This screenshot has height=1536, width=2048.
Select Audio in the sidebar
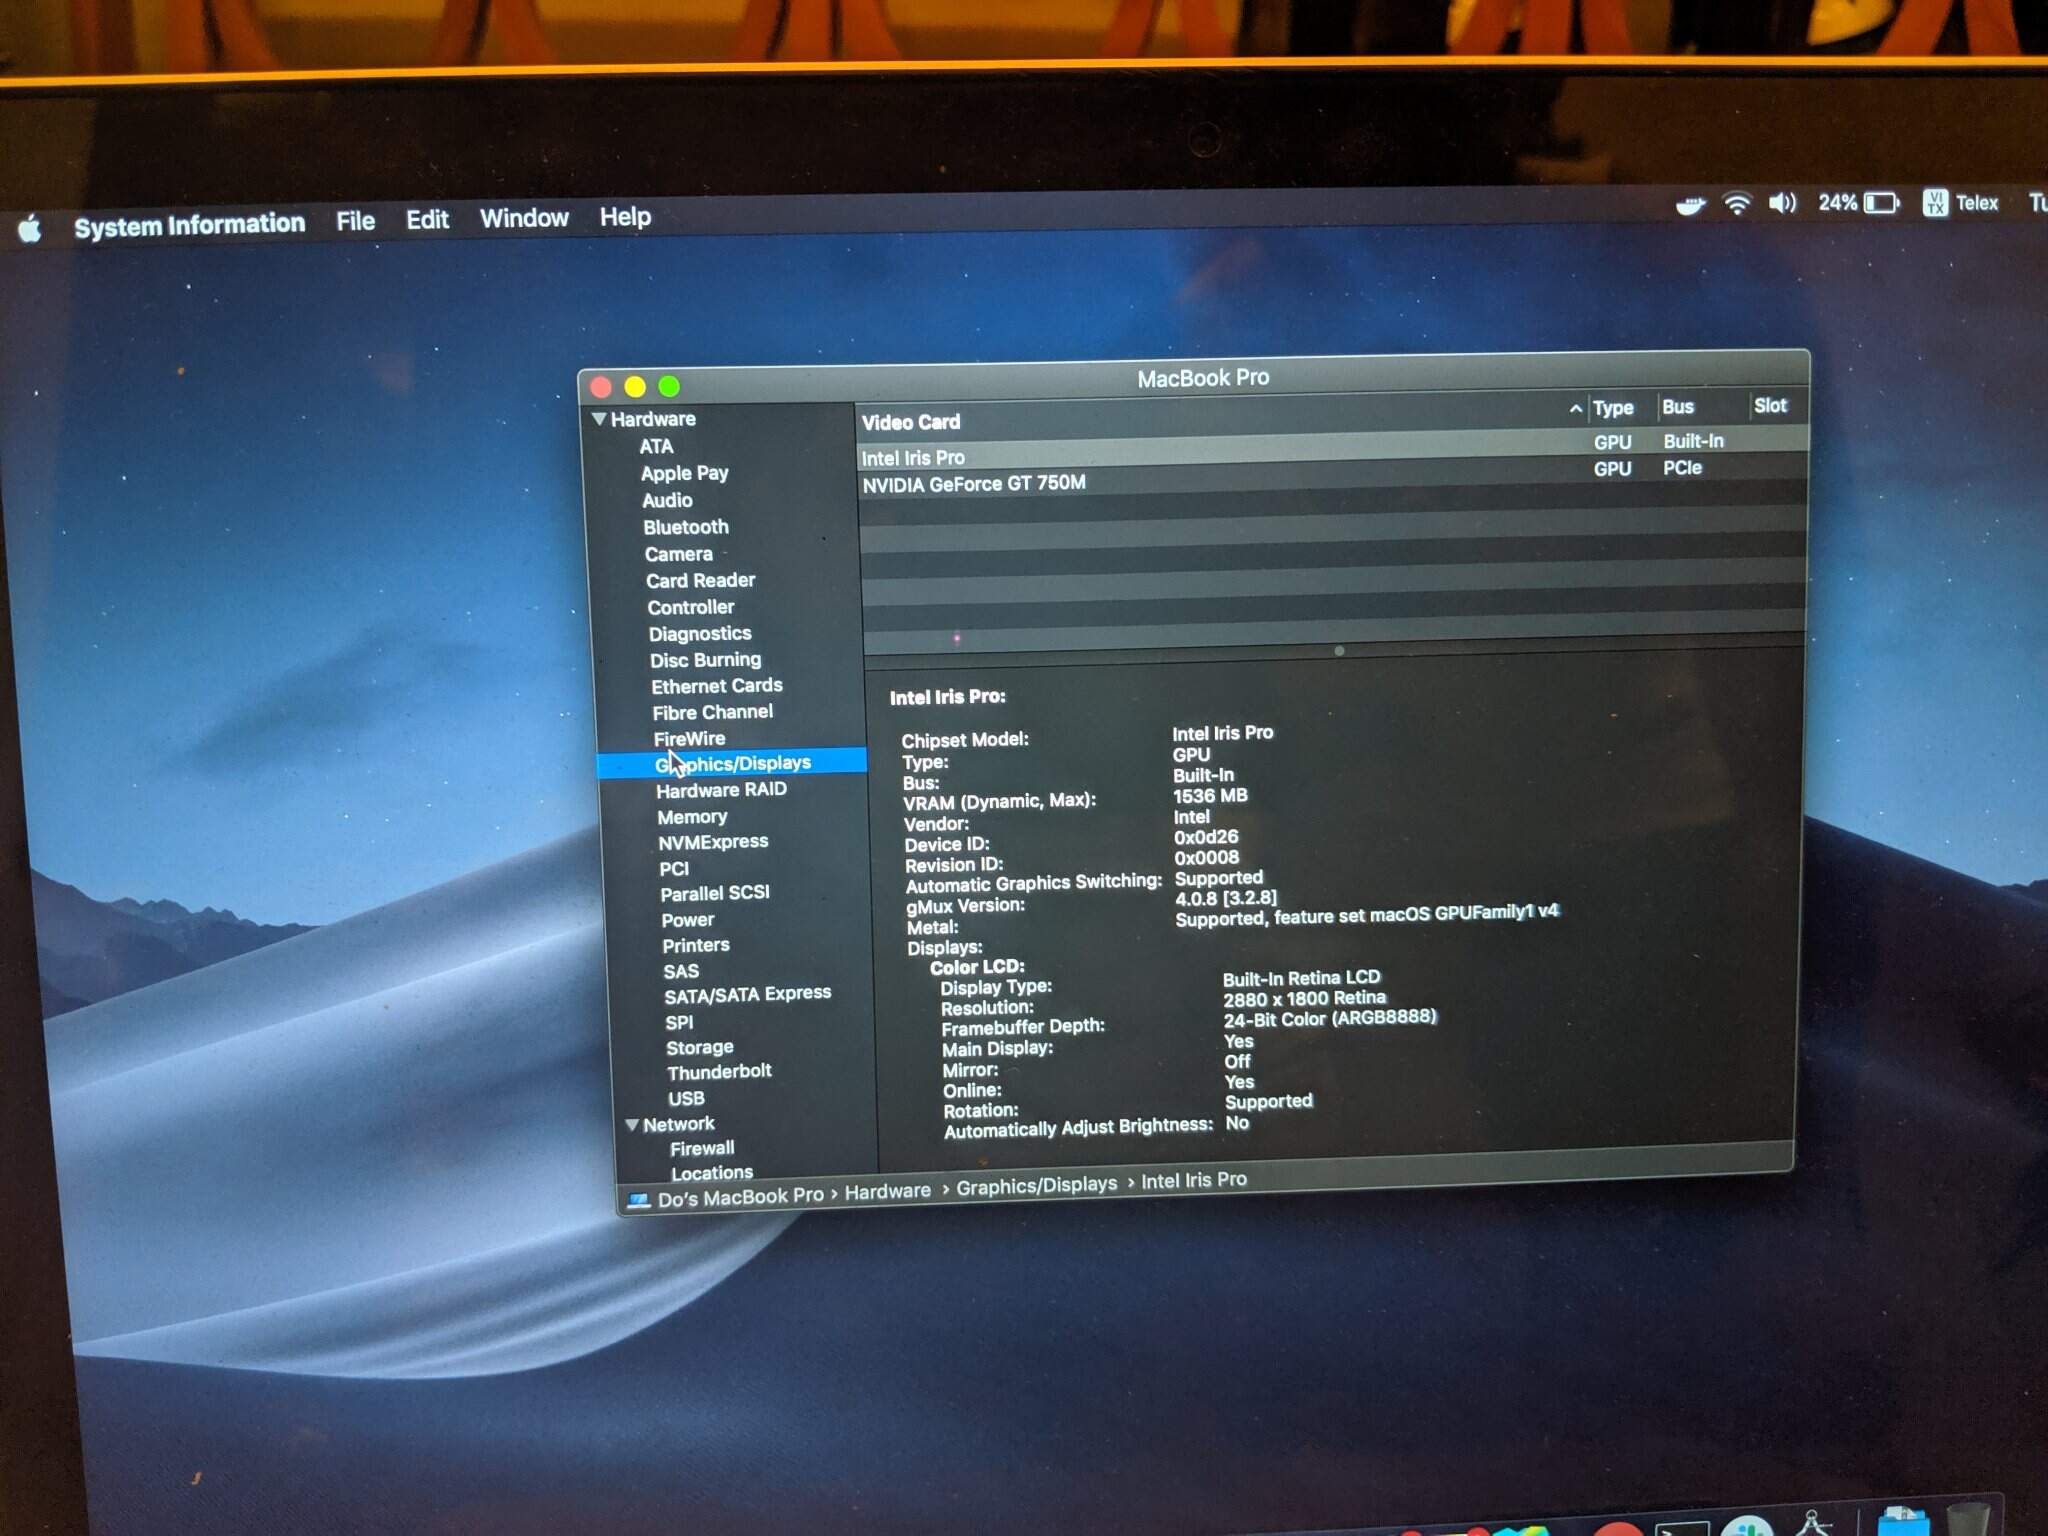click(x=667, y=500)
